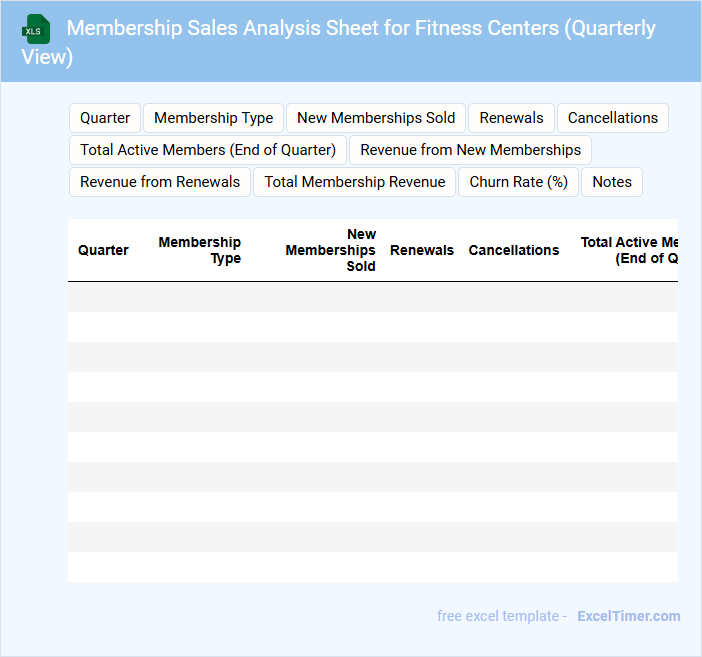702x657 pixels.
Task: Click the Membership Type column header
Action: [200, 250]
